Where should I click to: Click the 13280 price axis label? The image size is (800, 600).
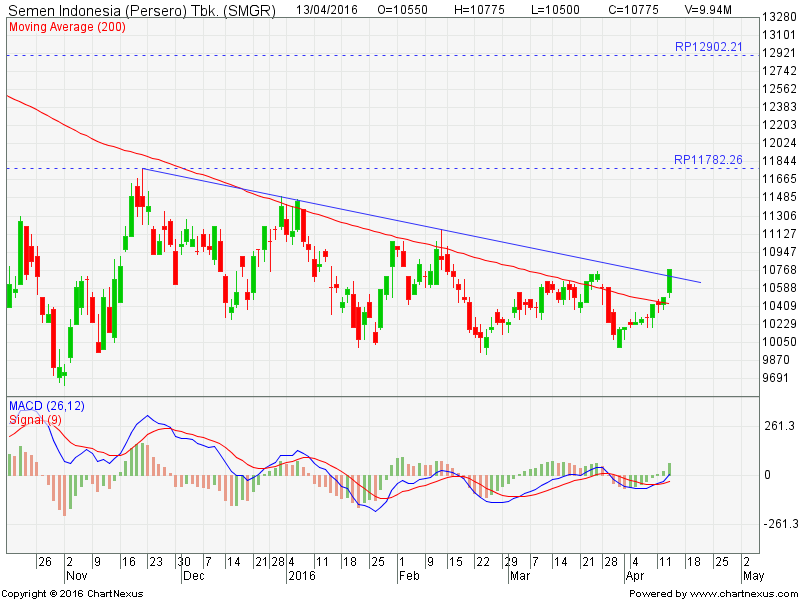click(x=779, y=17)
